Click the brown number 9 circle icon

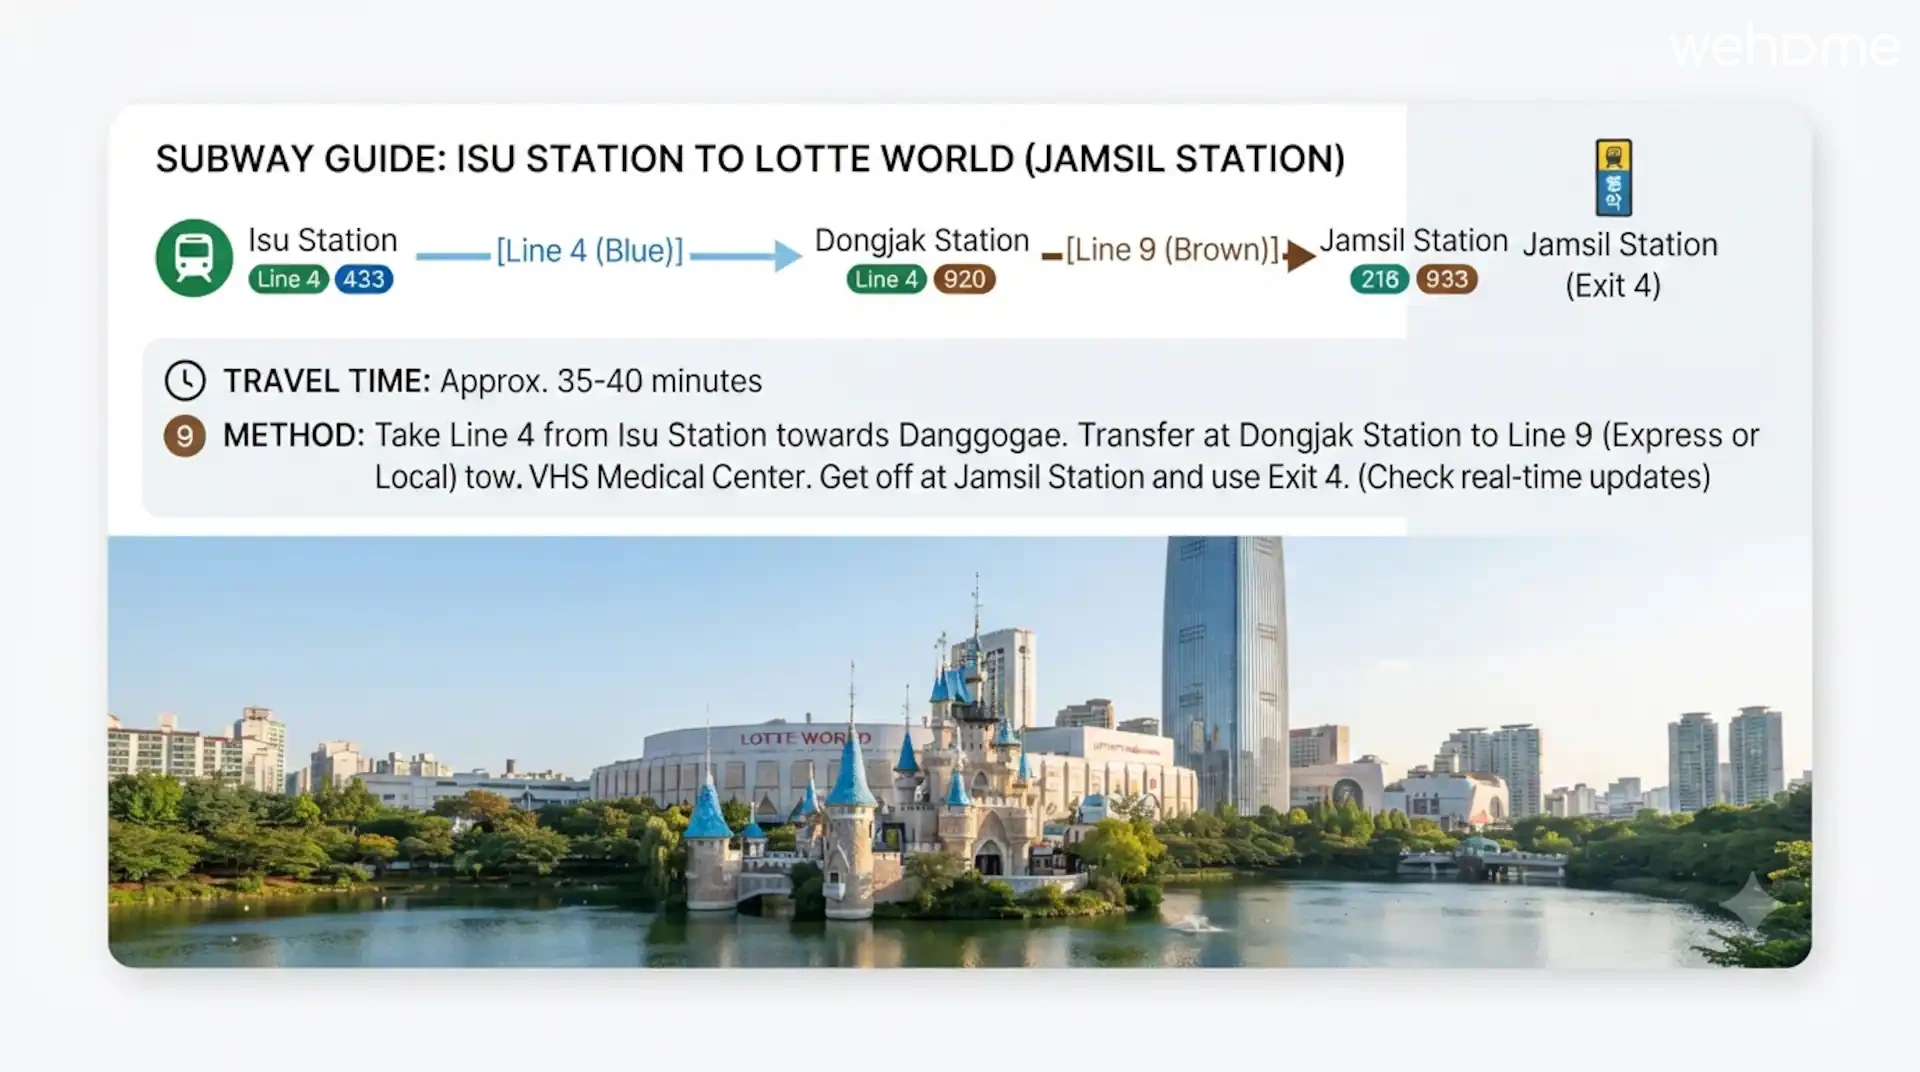185,436
